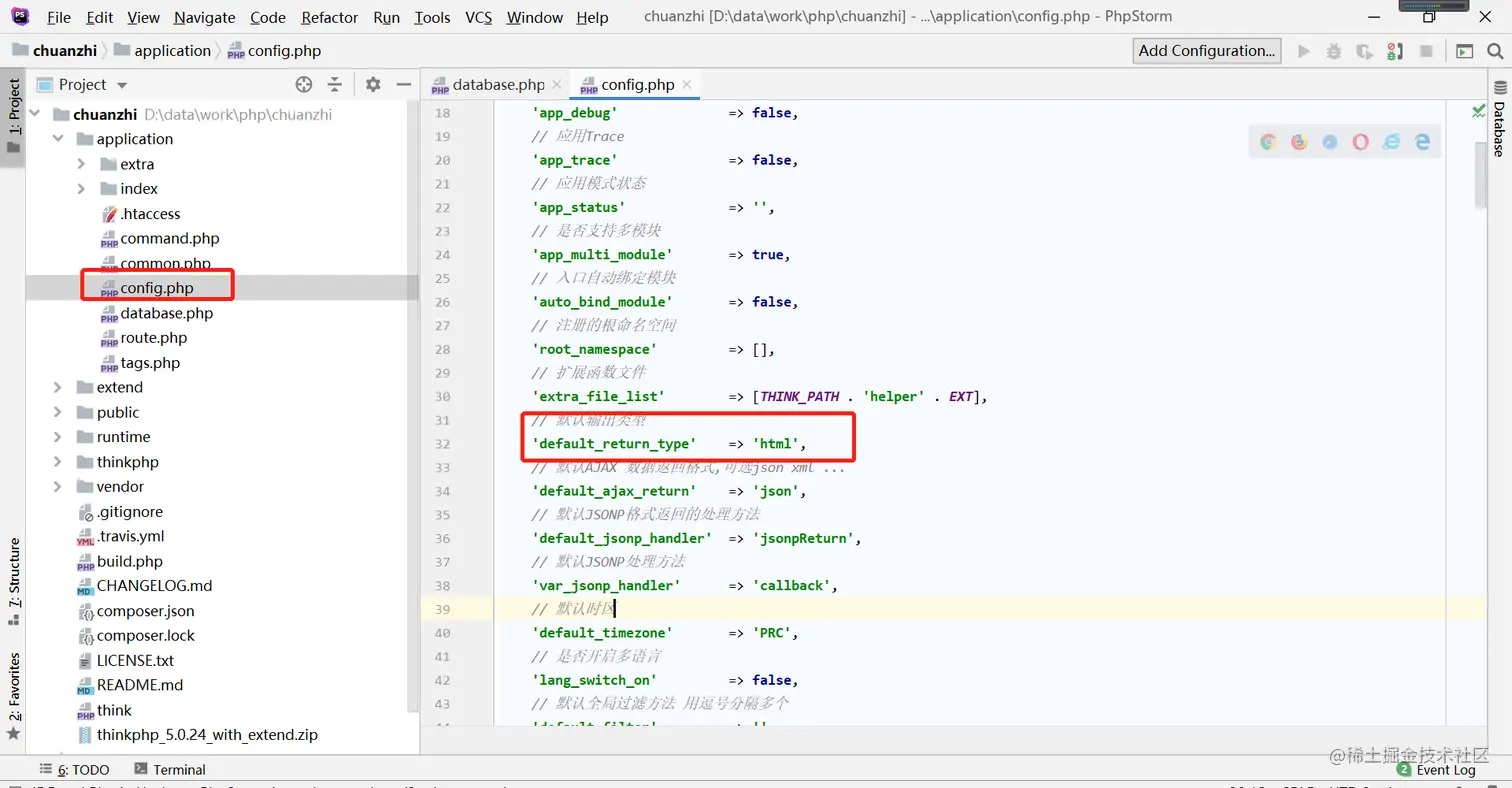This screenshot has height=788, width=1512.
Task: Collapse all project tree nodes icon
Action: coord(335,85)
